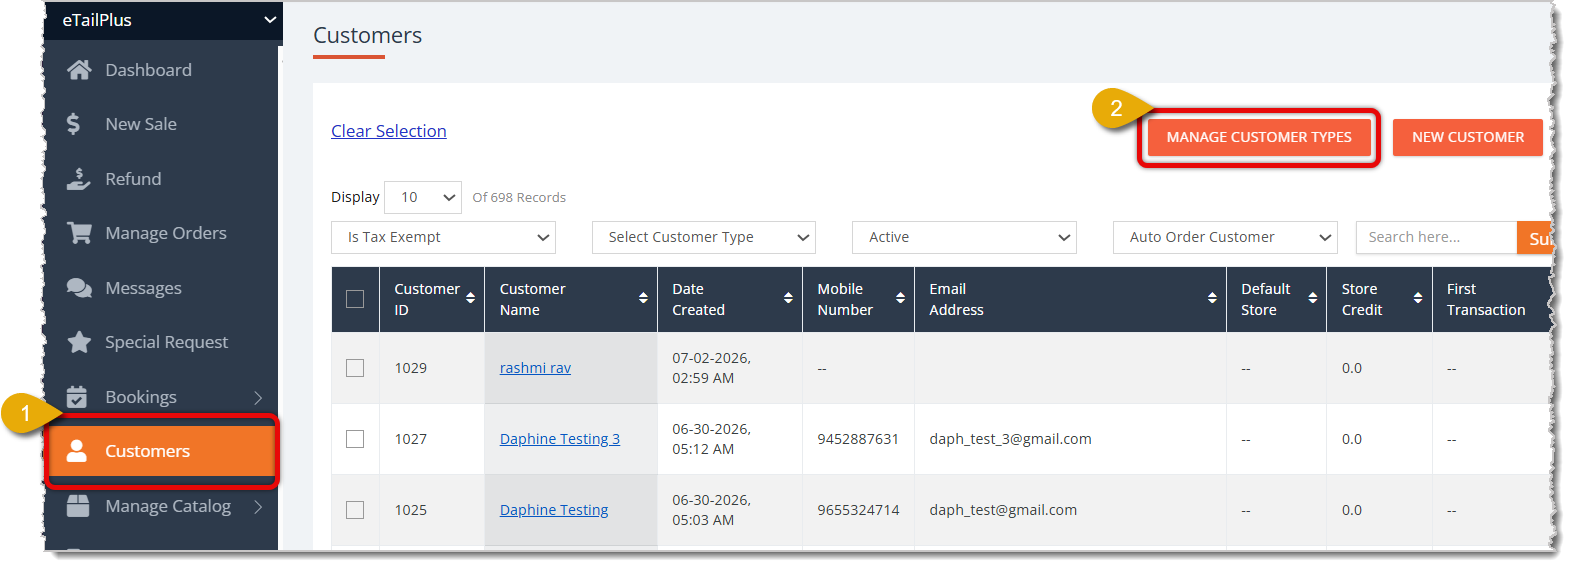
Task: Click Clear Selection link
Action: pos(389,131)
